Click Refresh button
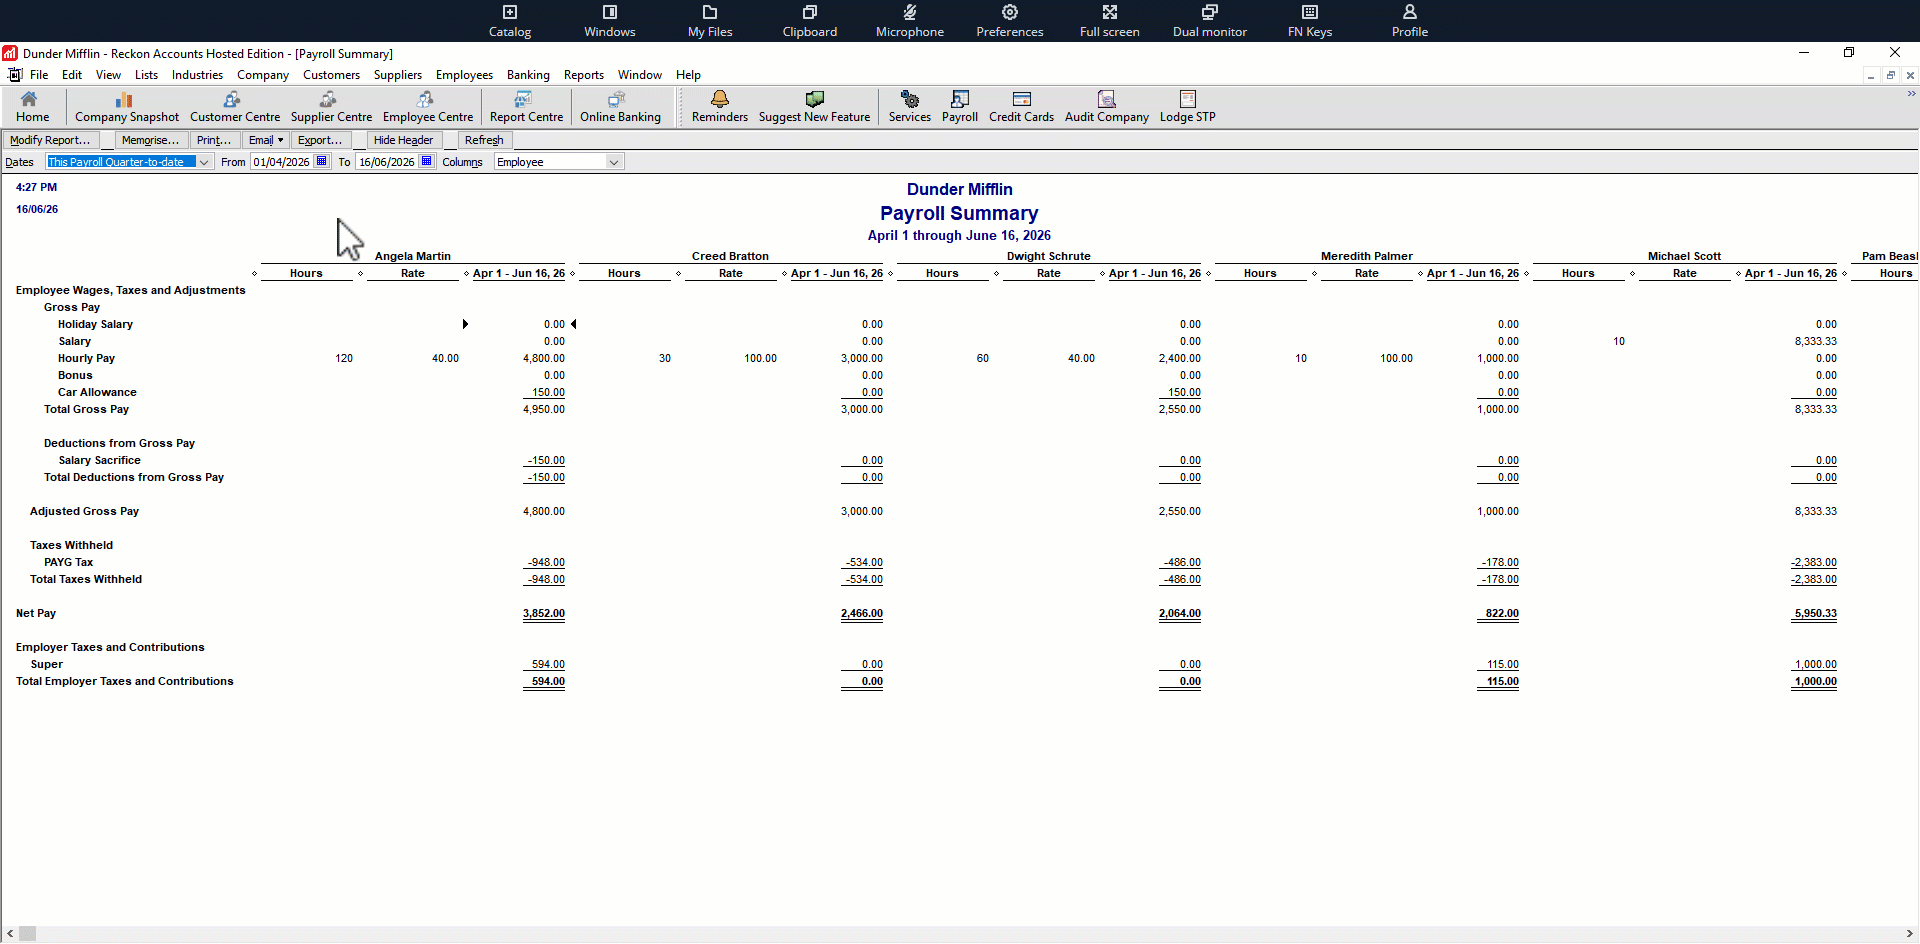Screen dimensions: 1920x944 (x=484, y=140)
